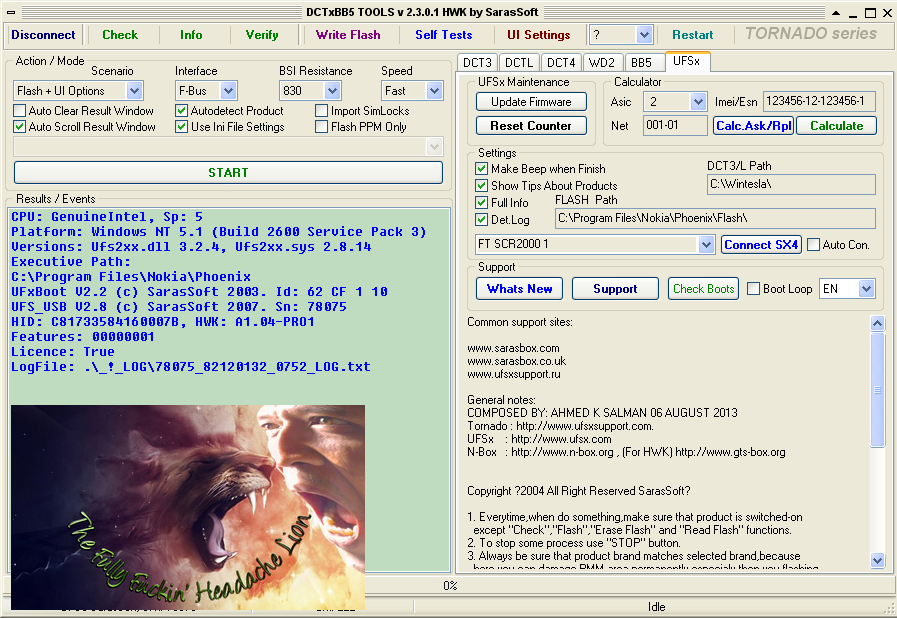The height and width of the screenshot is (618, 897).
Task: Switch to the DCTL tab
Action: pos(519,62)
